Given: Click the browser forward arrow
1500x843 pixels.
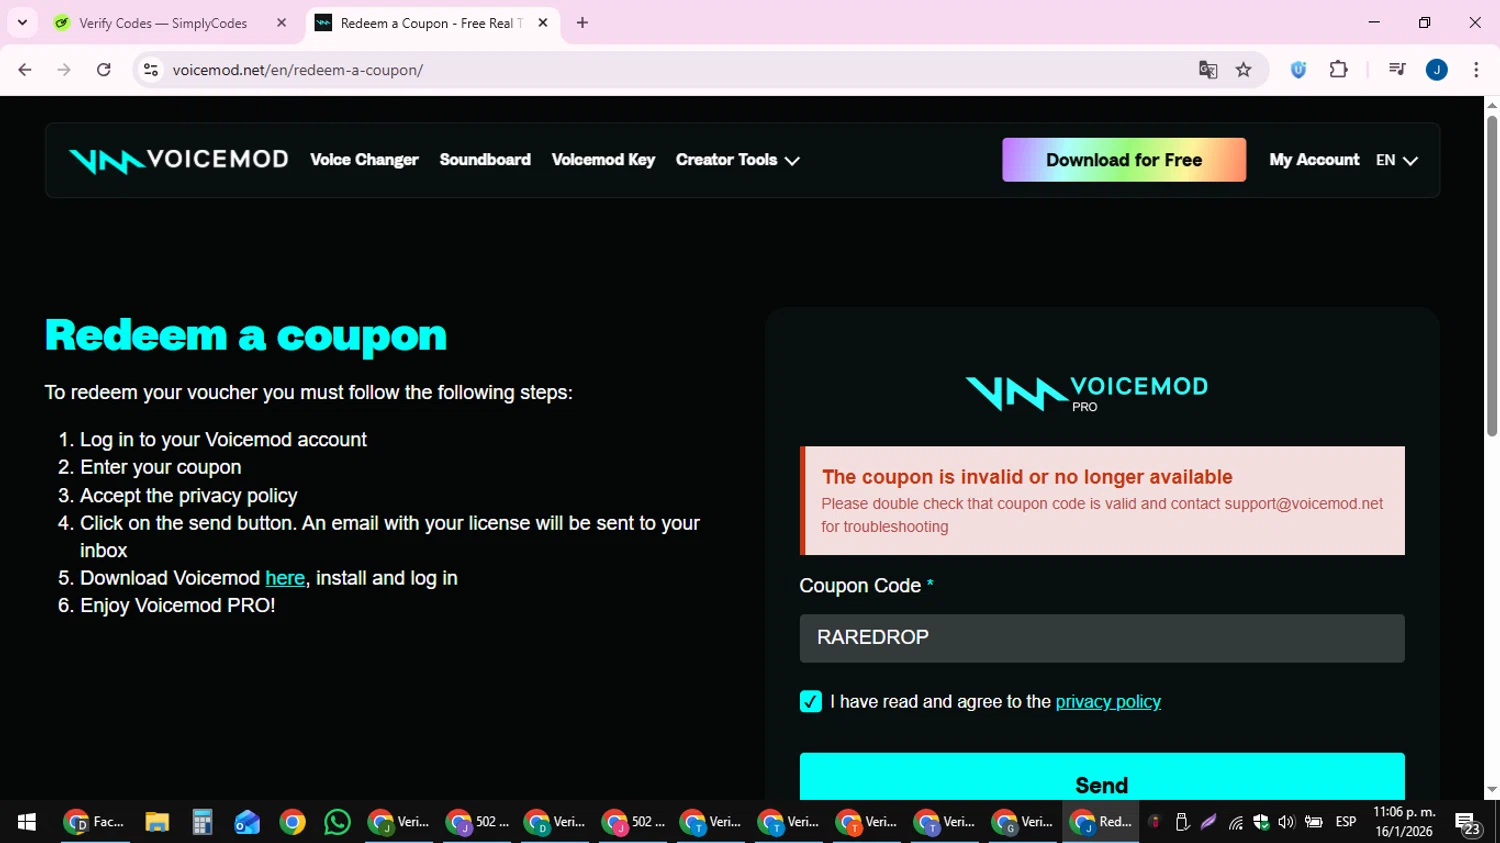Looking at the screenshot, I should pos(64,70).
